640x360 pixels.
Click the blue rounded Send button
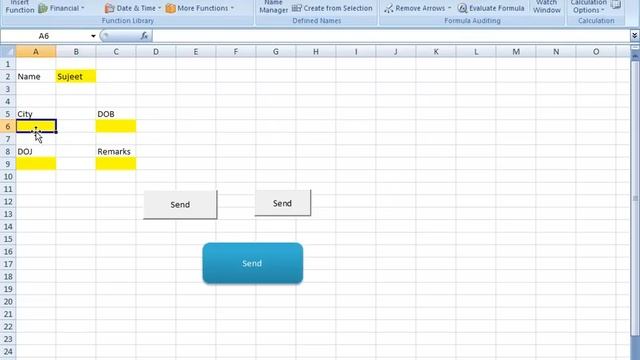coord(253,263)
